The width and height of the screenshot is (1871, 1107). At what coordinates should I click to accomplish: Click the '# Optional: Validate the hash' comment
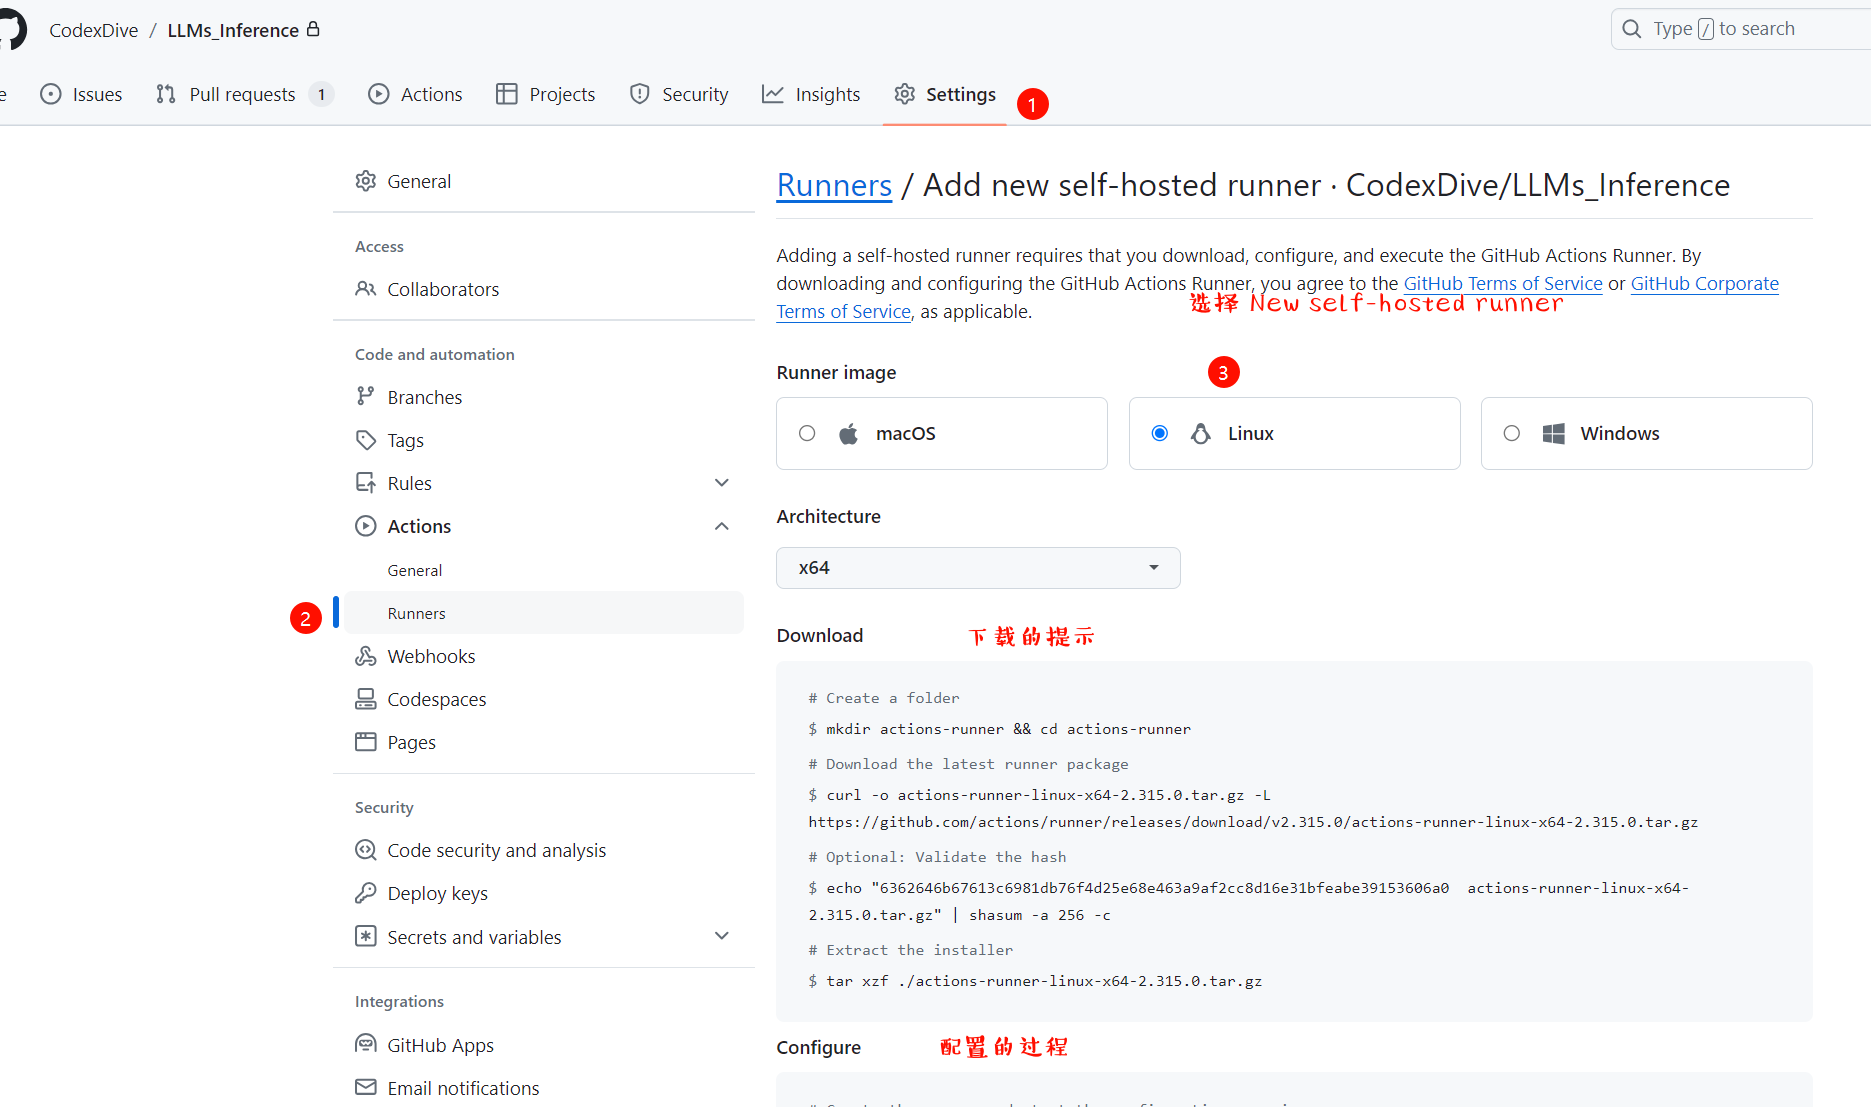pos(937,857)
